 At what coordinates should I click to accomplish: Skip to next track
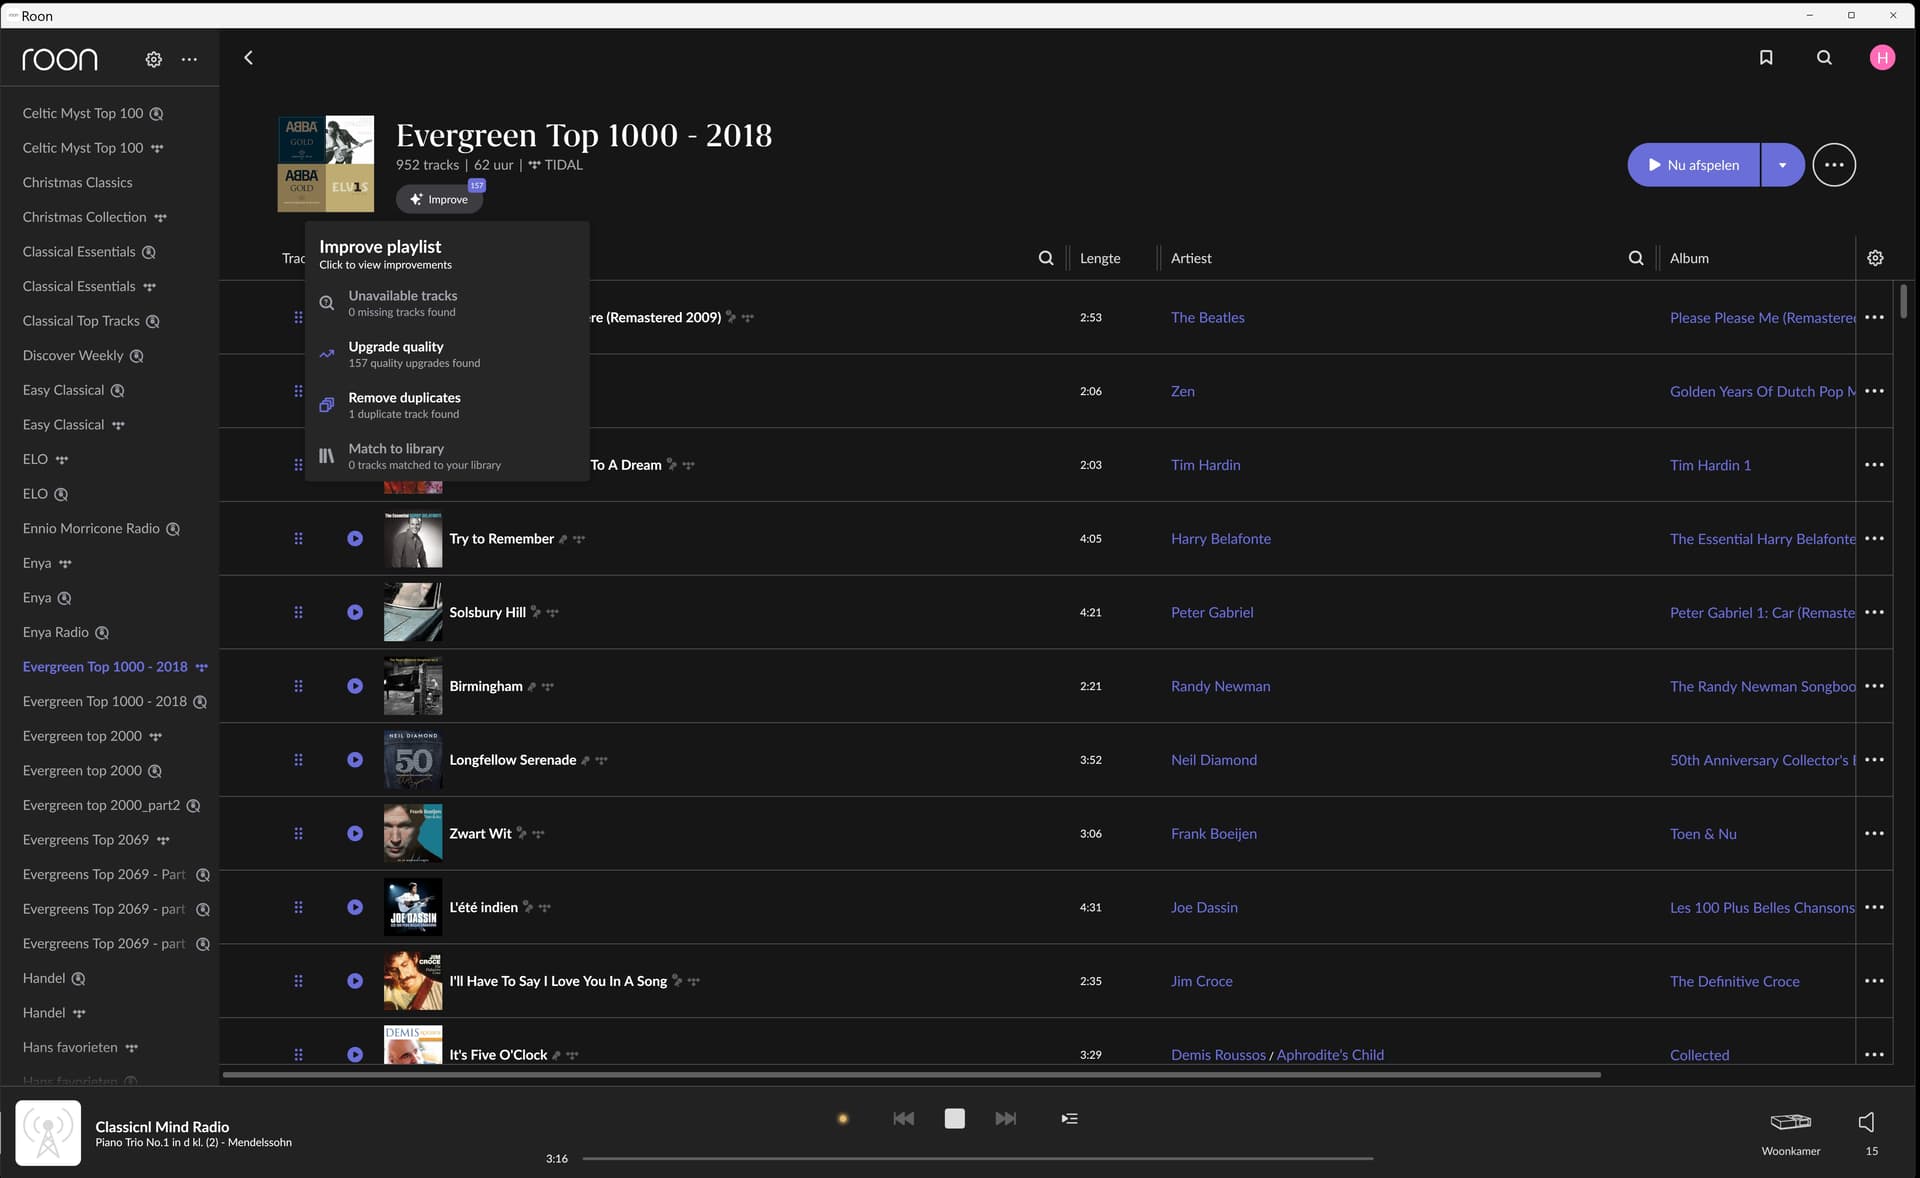pos(1005,1118)
